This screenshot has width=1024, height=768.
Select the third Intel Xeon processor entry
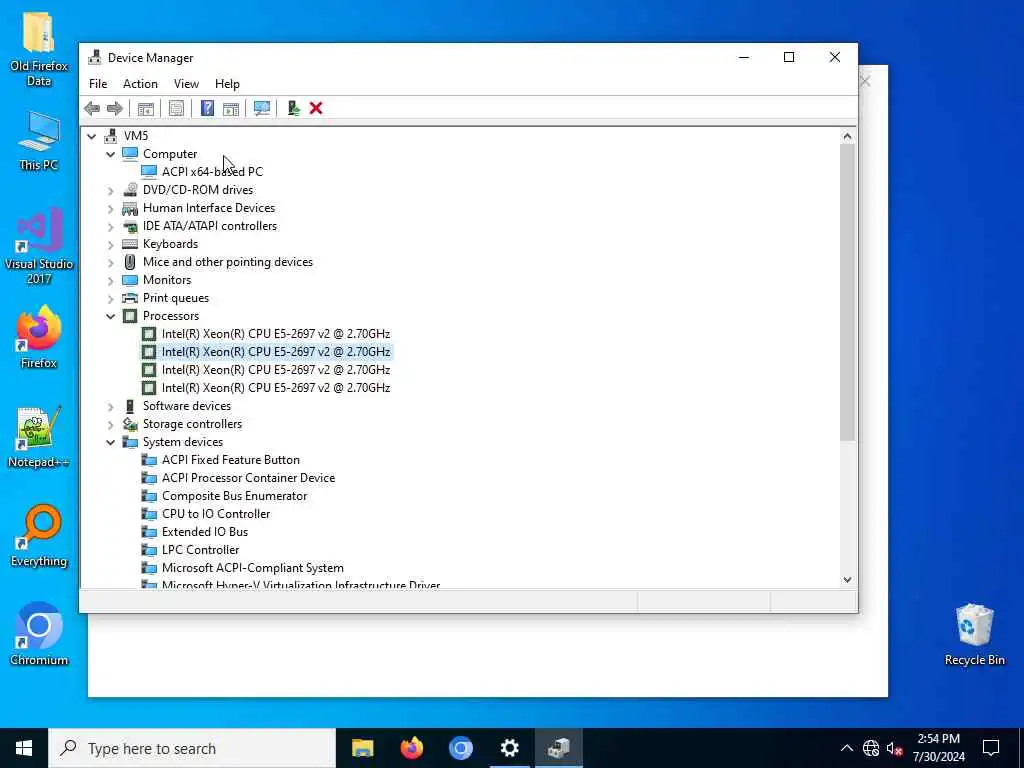(x=276, y=370)
